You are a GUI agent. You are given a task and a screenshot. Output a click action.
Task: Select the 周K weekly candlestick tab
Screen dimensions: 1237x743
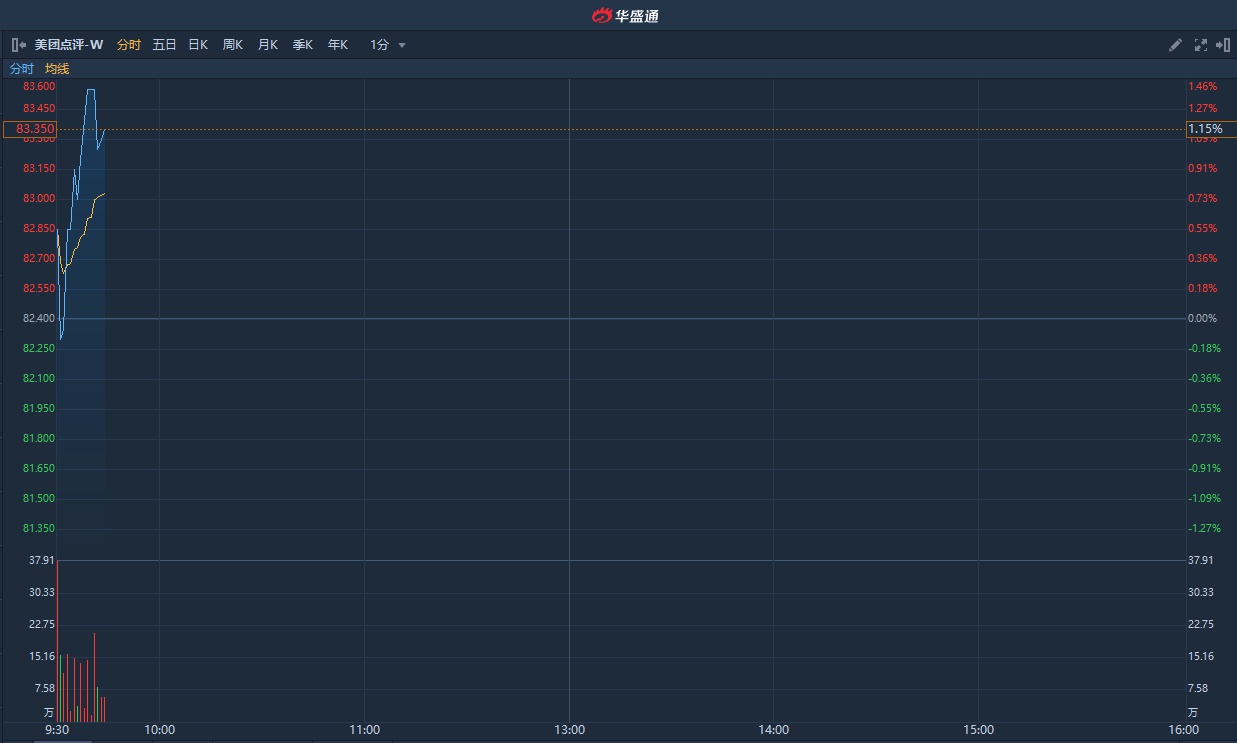point(233,45)
